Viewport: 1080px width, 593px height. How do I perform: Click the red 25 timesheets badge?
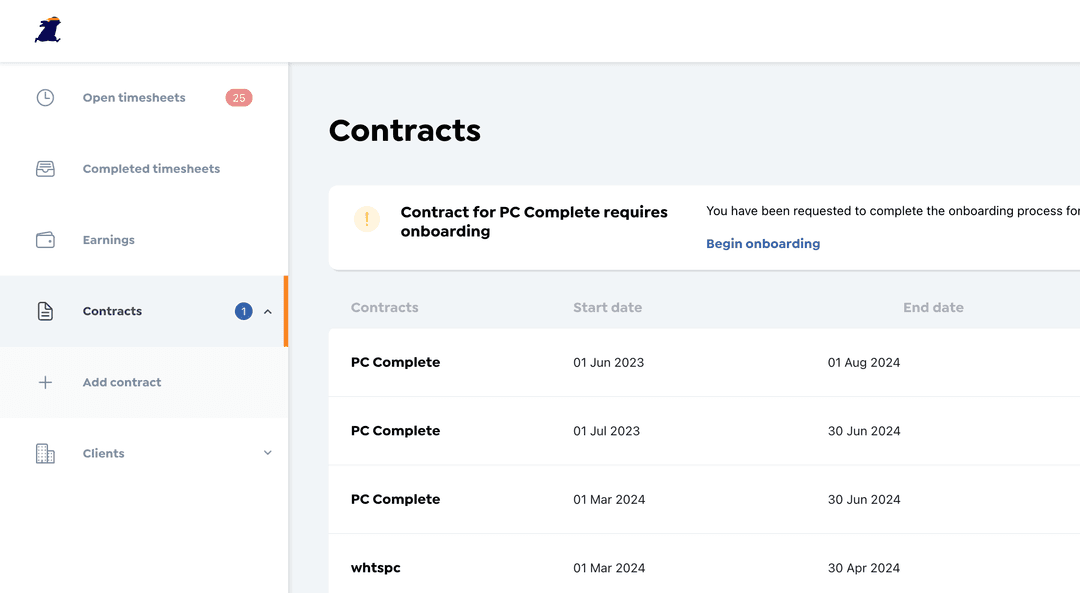click(x=239, y=98)
